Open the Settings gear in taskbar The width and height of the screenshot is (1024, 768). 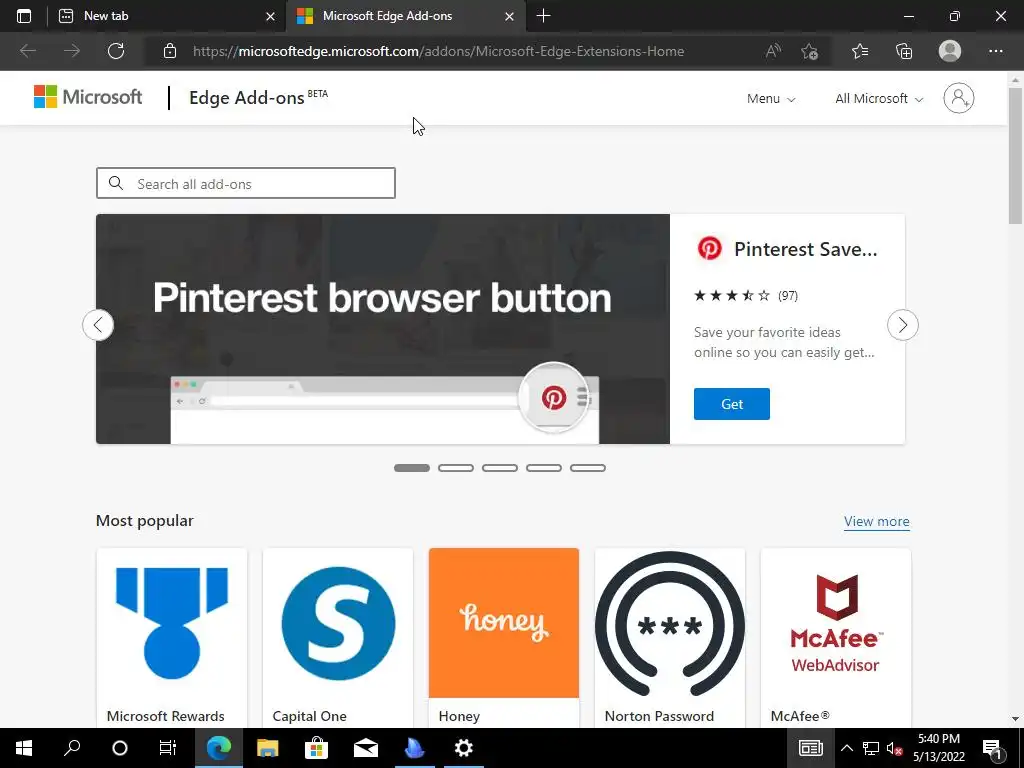(x=464, y=748)
